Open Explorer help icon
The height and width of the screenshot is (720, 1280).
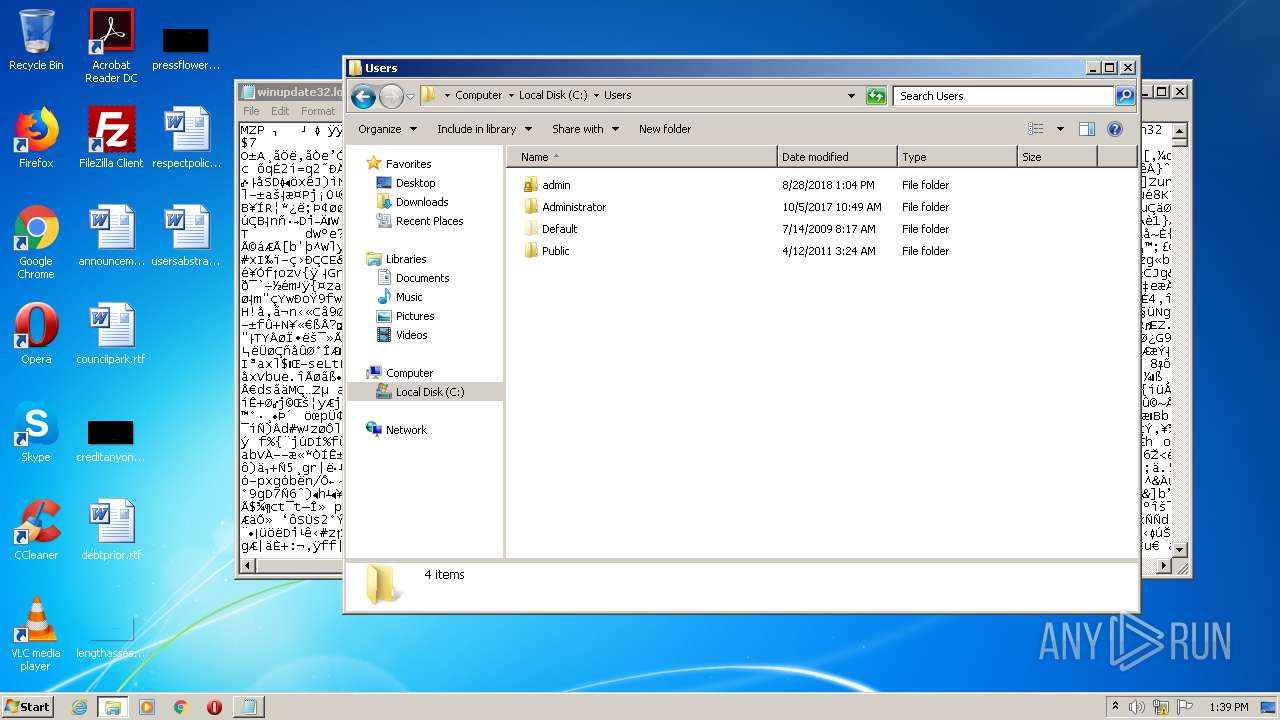1115,129
